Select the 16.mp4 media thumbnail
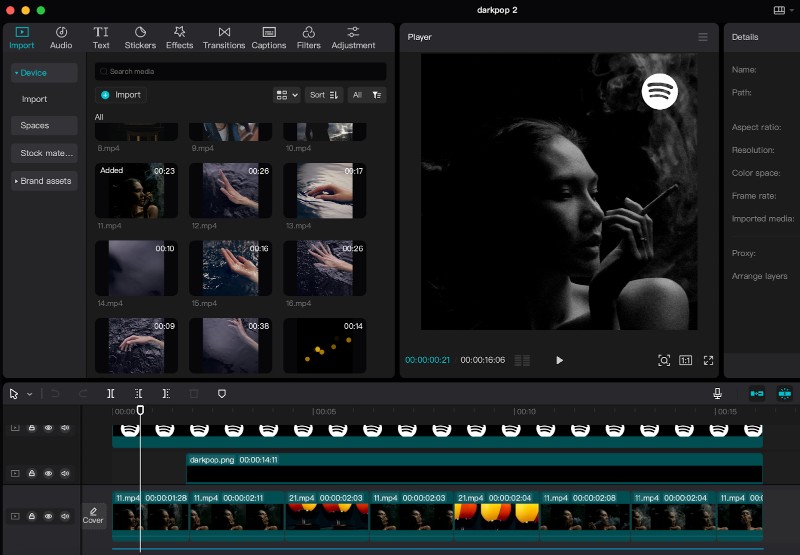Image resolution: width=800 pixels, height=555 pixels. coord(324,268)
